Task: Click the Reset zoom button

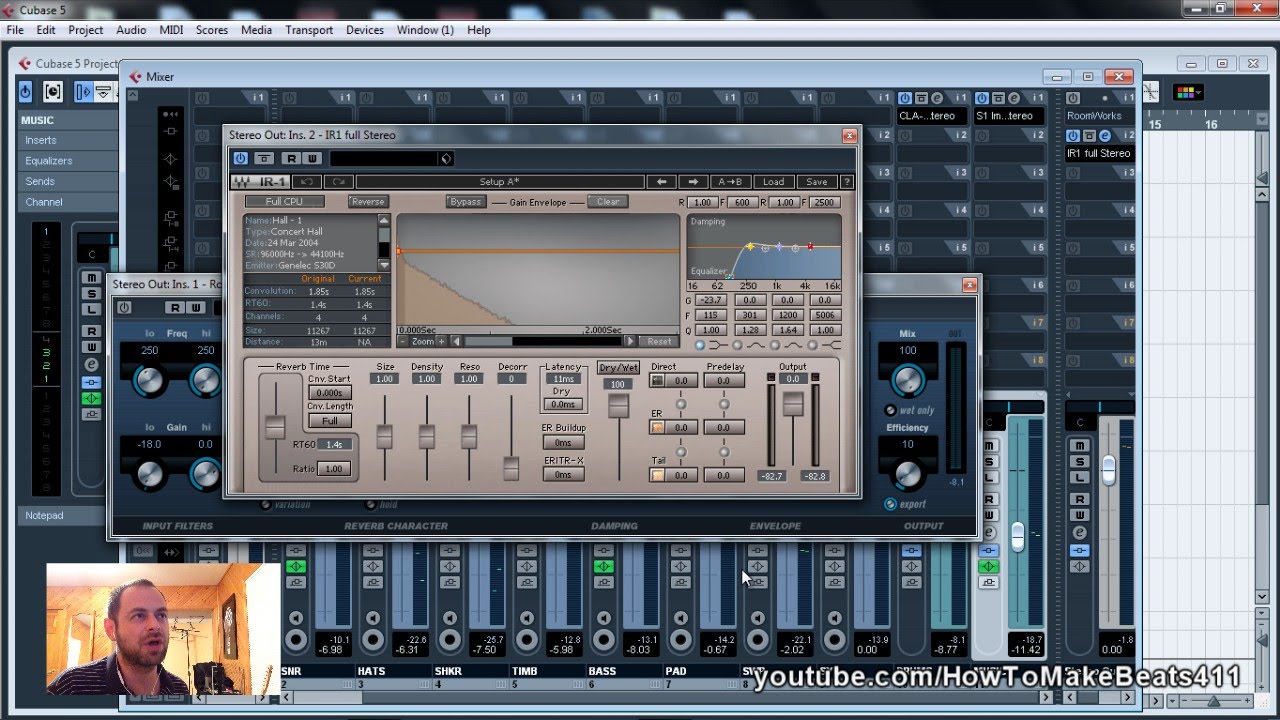Action: (658, 341)
